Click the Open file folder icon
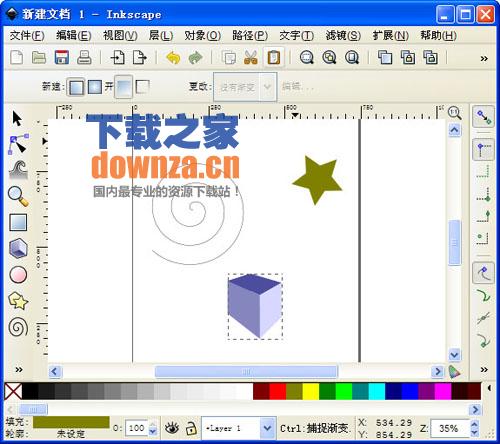The height and width of the screenshot is (444, 500). coord(39,58)
